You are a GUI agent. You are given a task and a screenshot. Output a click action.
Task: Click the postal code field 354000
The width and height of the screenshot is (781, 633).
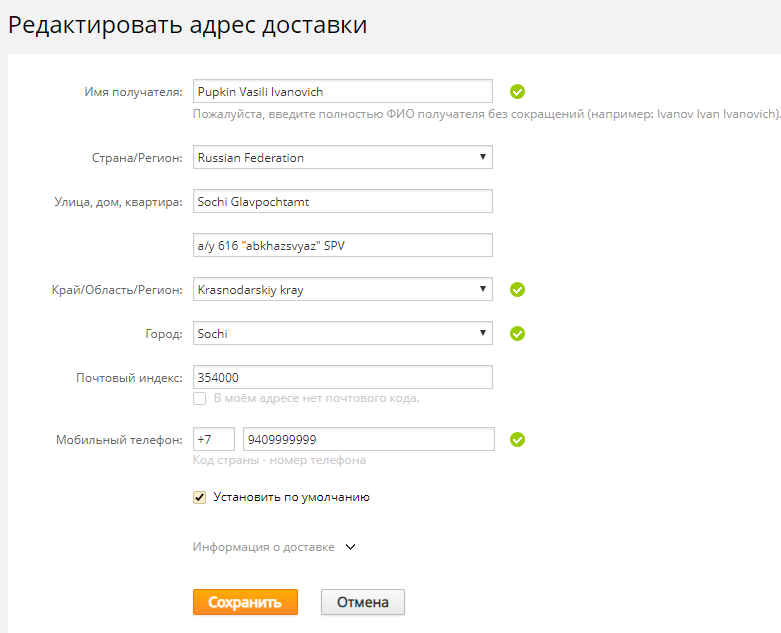pos(343,377)
